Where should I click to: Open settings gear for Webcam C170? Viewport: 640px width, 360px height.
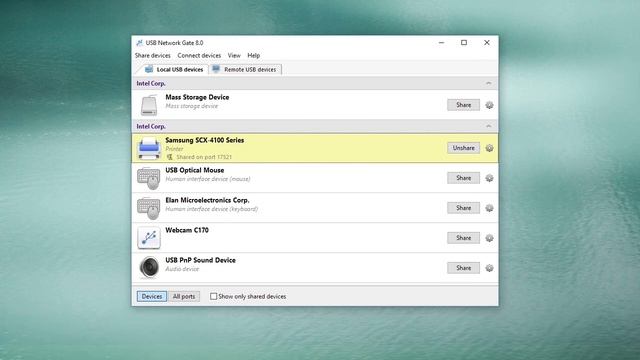pyautogui.click(x=489, y=238)
